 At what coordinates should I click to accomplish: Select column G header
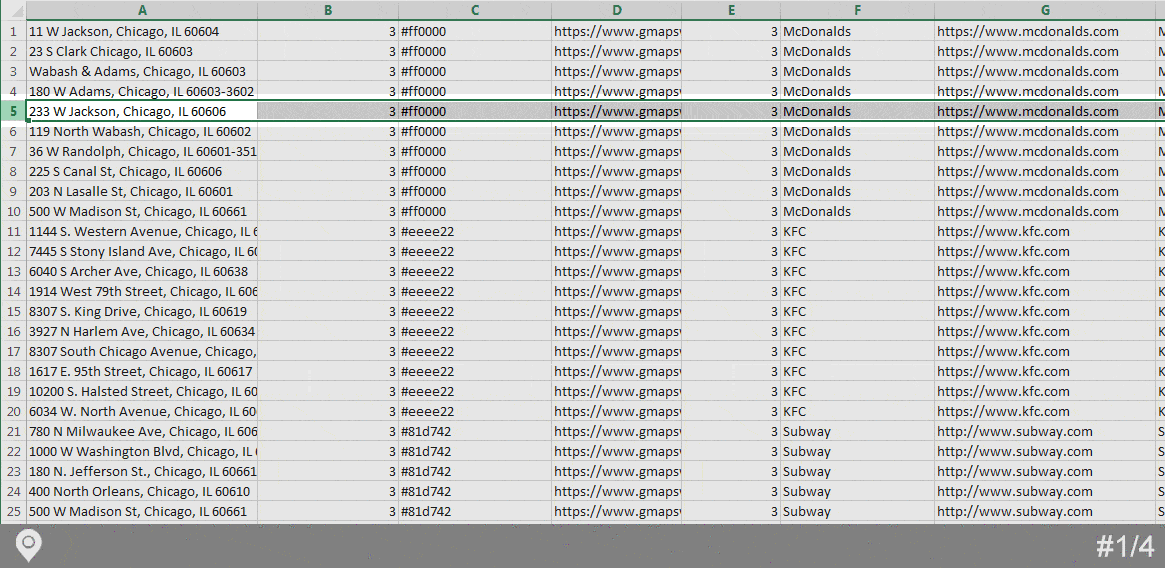tap(1045, 10)
